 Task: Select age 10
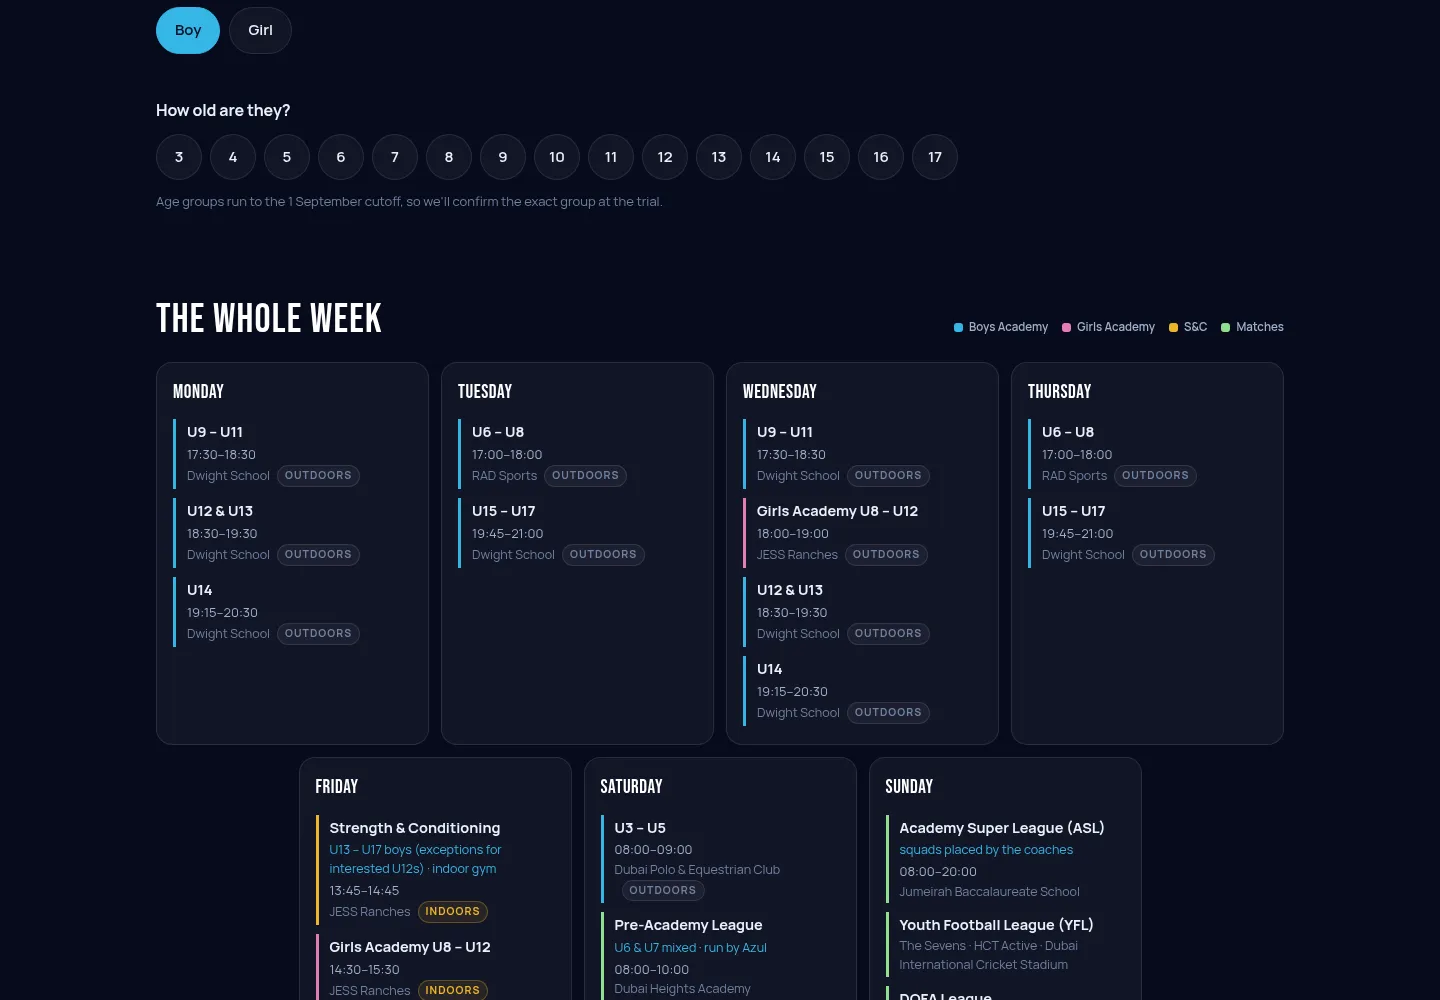point(557,157)
